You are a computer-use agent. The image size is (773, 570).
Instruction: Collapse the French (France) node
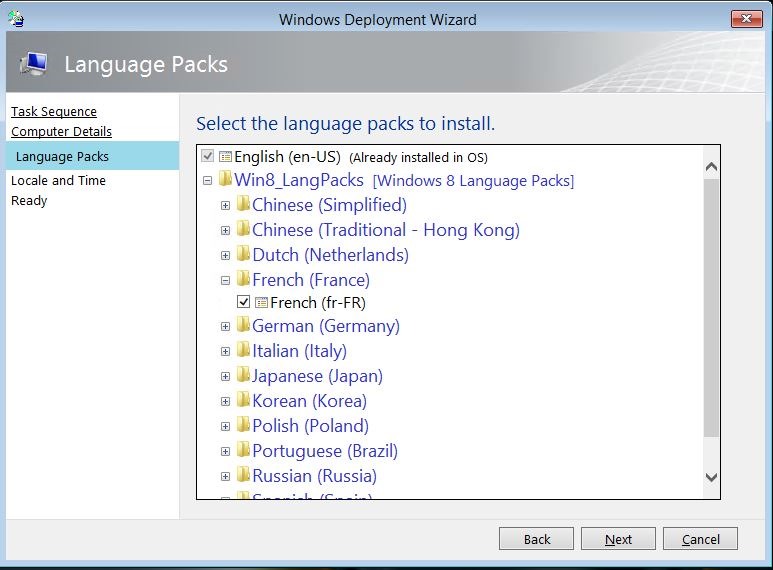pos(225,281)
